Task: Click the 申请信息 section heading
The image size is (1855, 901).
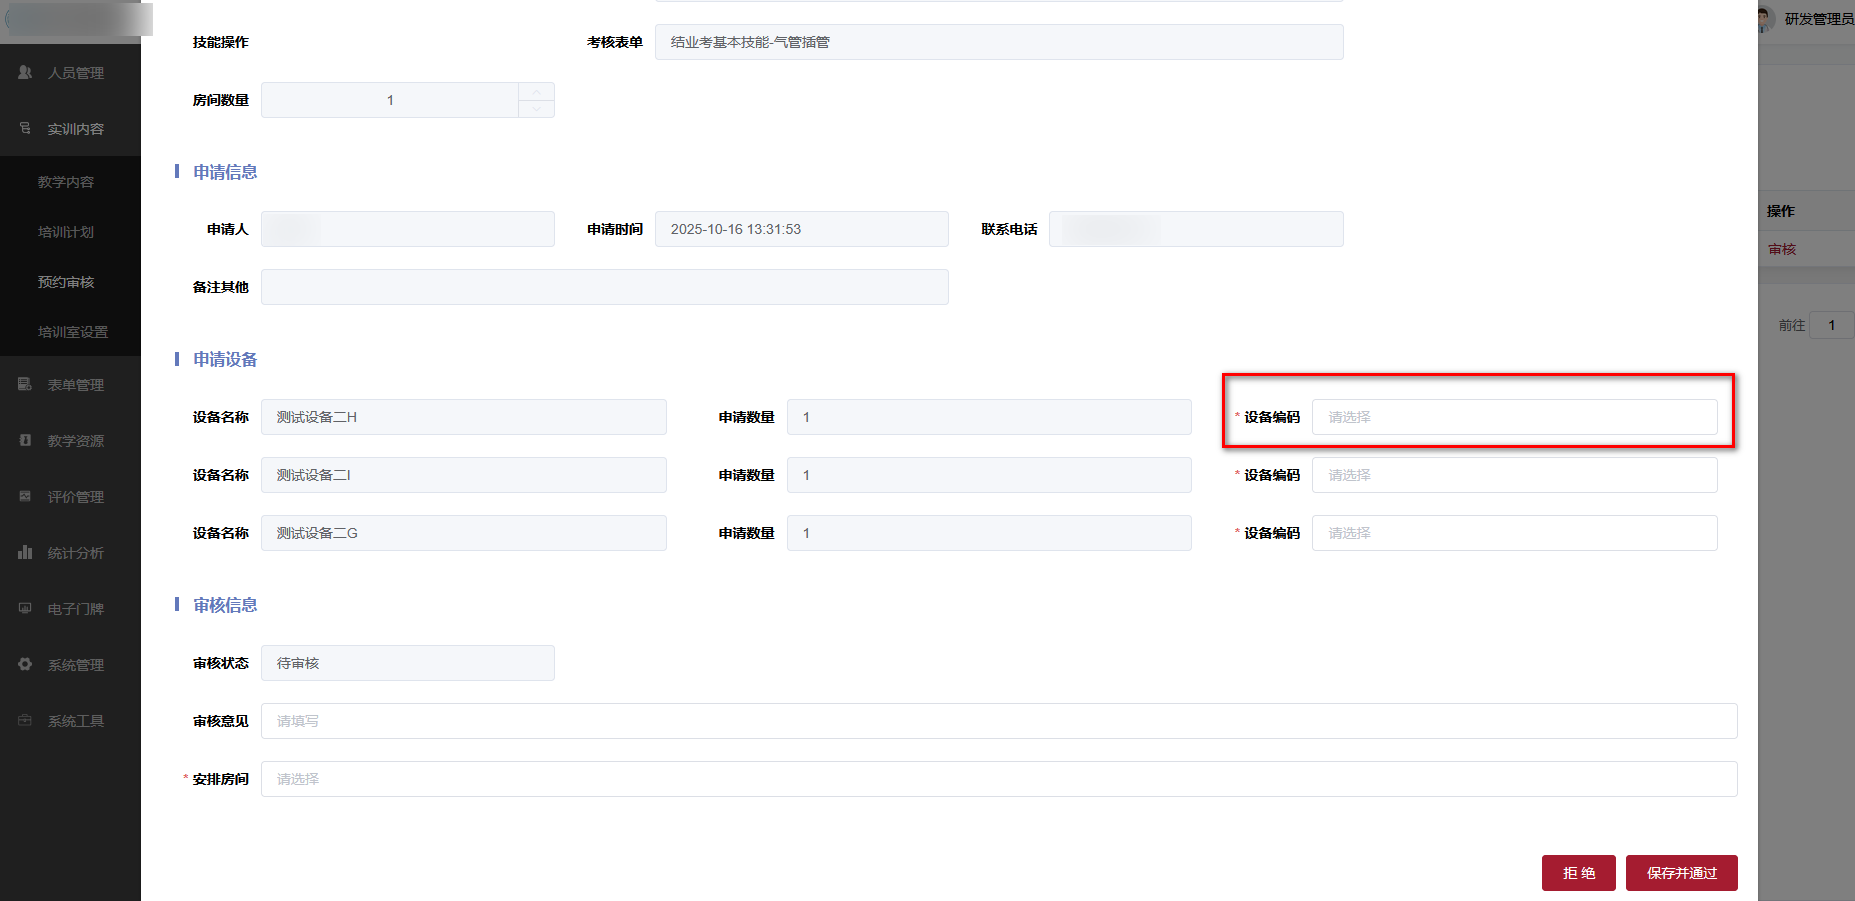Action: pyautogui.click(x=225, y=172)
